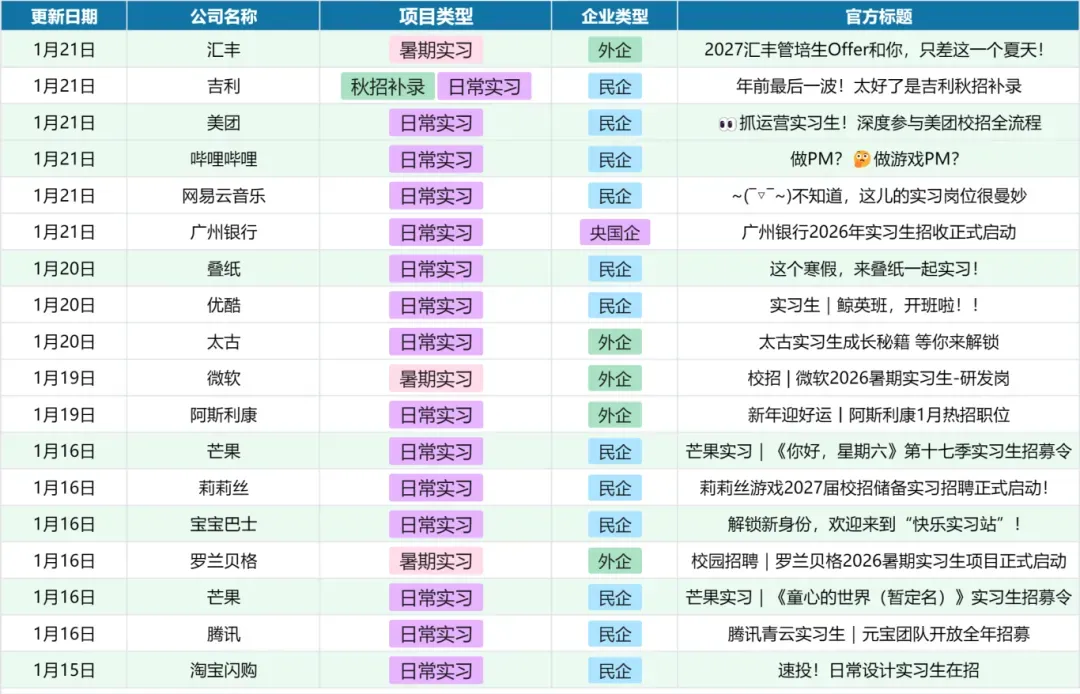Open title 新年迎好运｜阿斯利康1月热招职位
This screenshot has width=1080, height=694.
878,414
